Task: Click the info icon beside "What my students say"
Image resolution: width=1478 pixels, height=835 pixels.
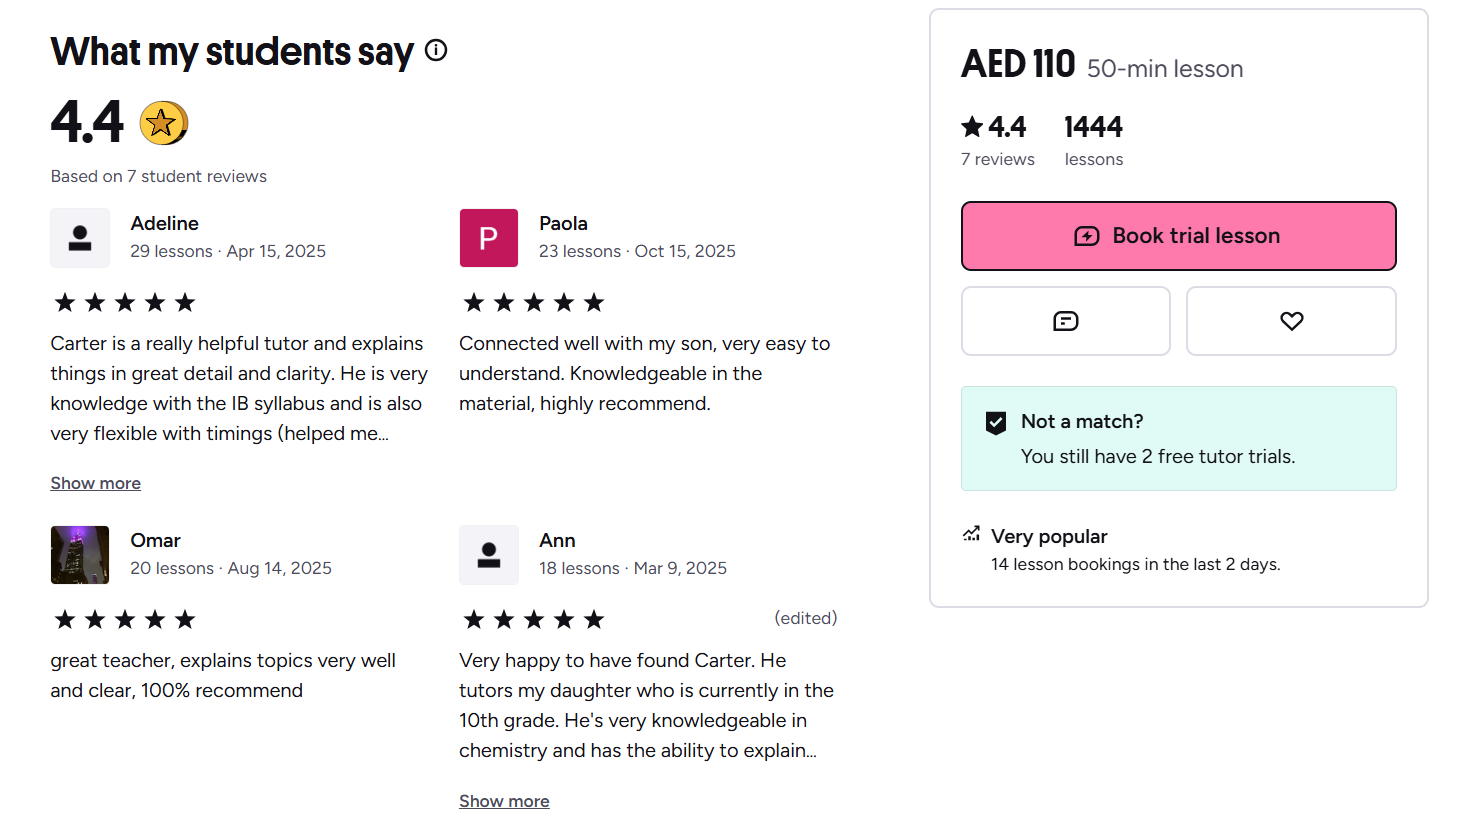Action: (436, 50)
